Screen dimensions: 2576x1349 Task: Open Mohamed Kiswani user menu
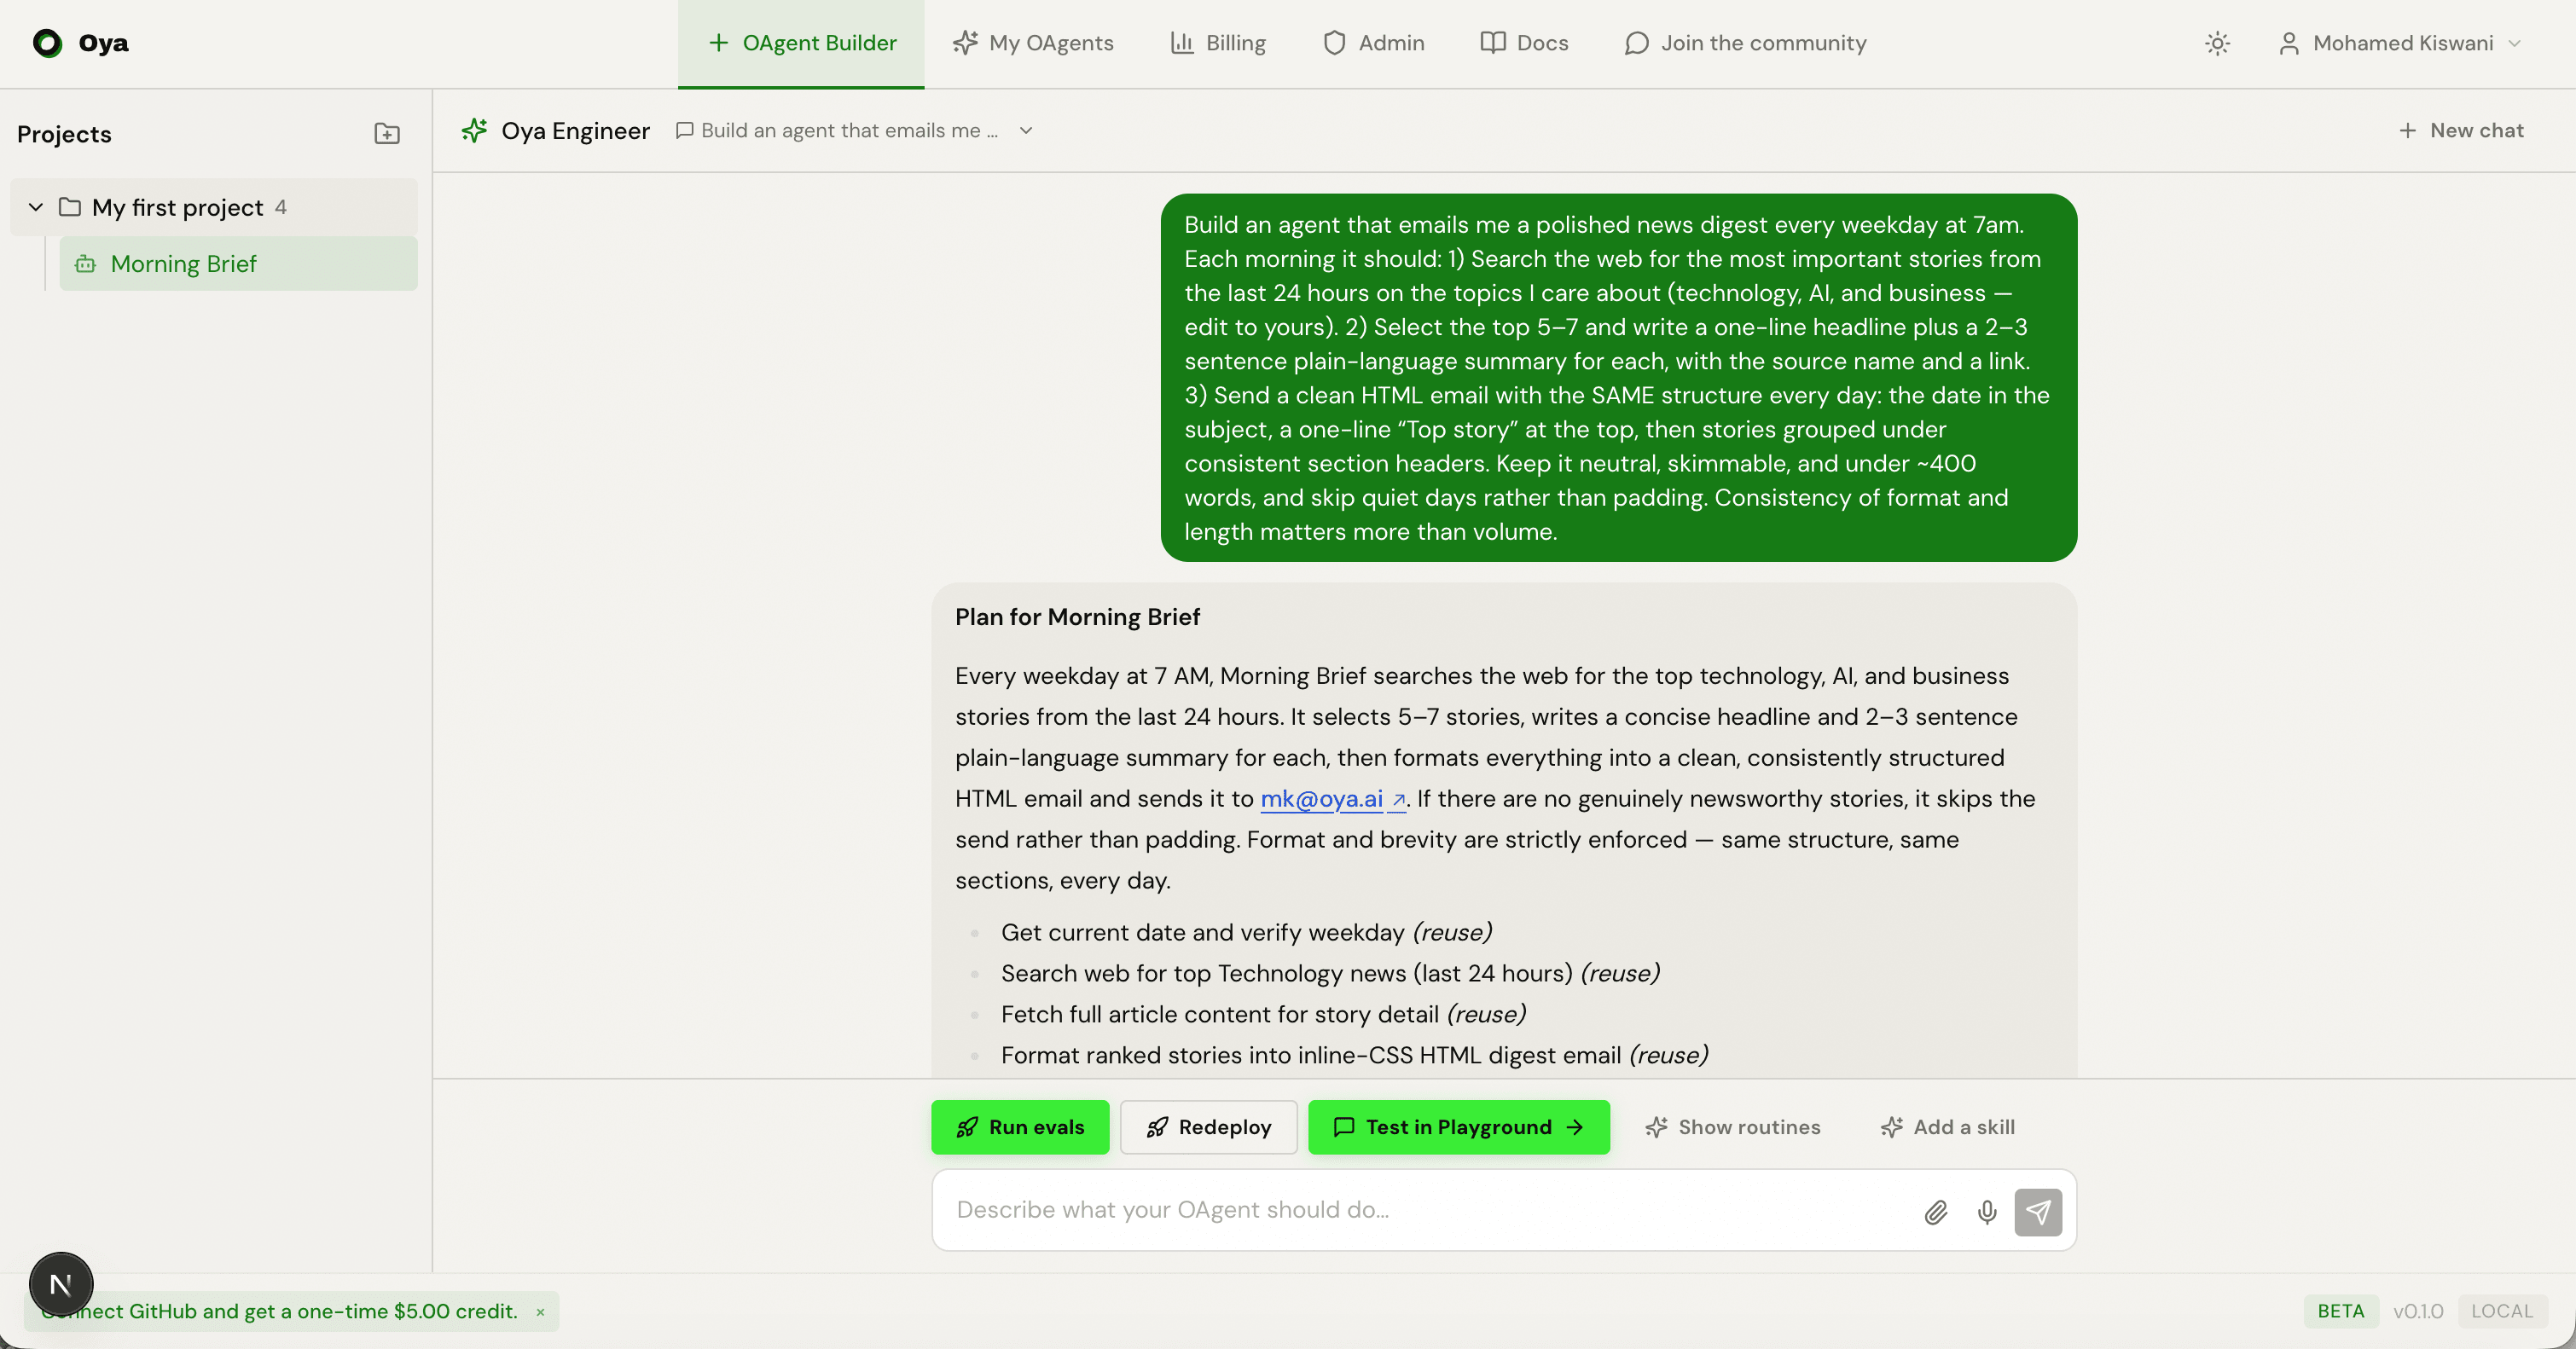[x=2400, y=43]
